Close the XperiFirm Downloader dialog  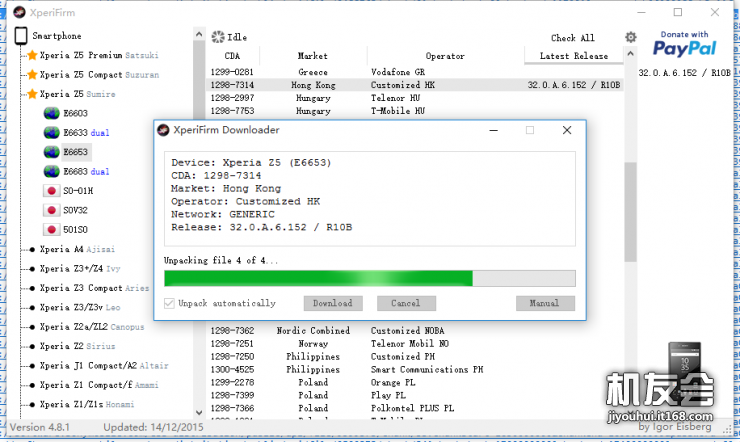[567, 130]
